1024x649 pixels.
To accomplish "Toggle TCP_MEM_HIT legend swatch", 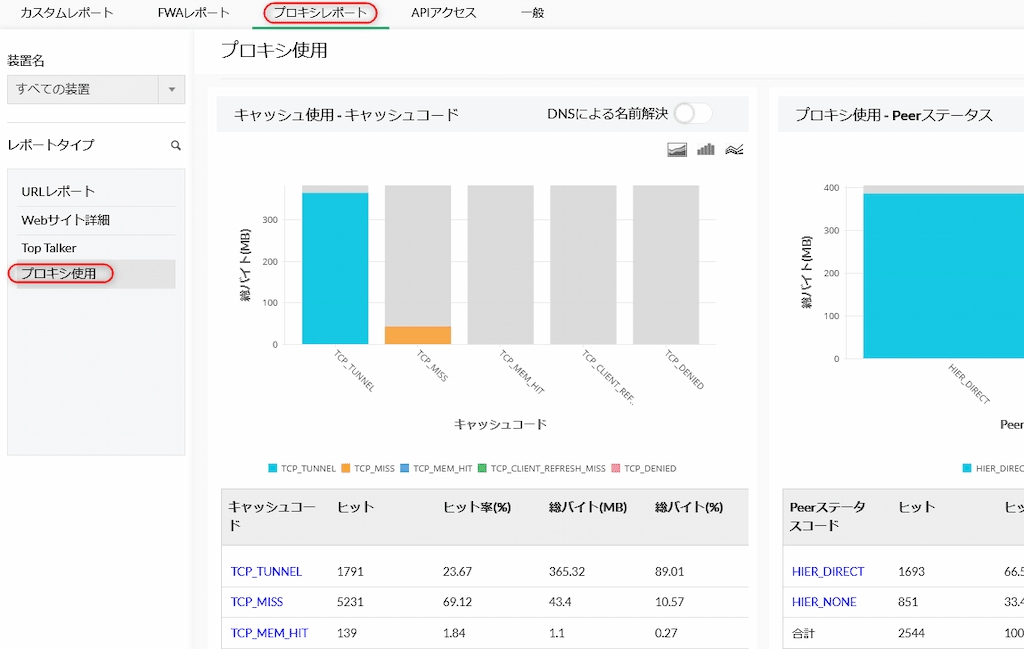I will pyautogui.click(x=404, y=468).
